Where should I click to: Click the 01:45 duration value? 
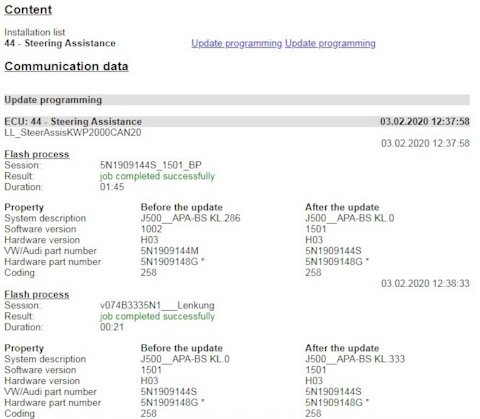(x=112, y=187)
